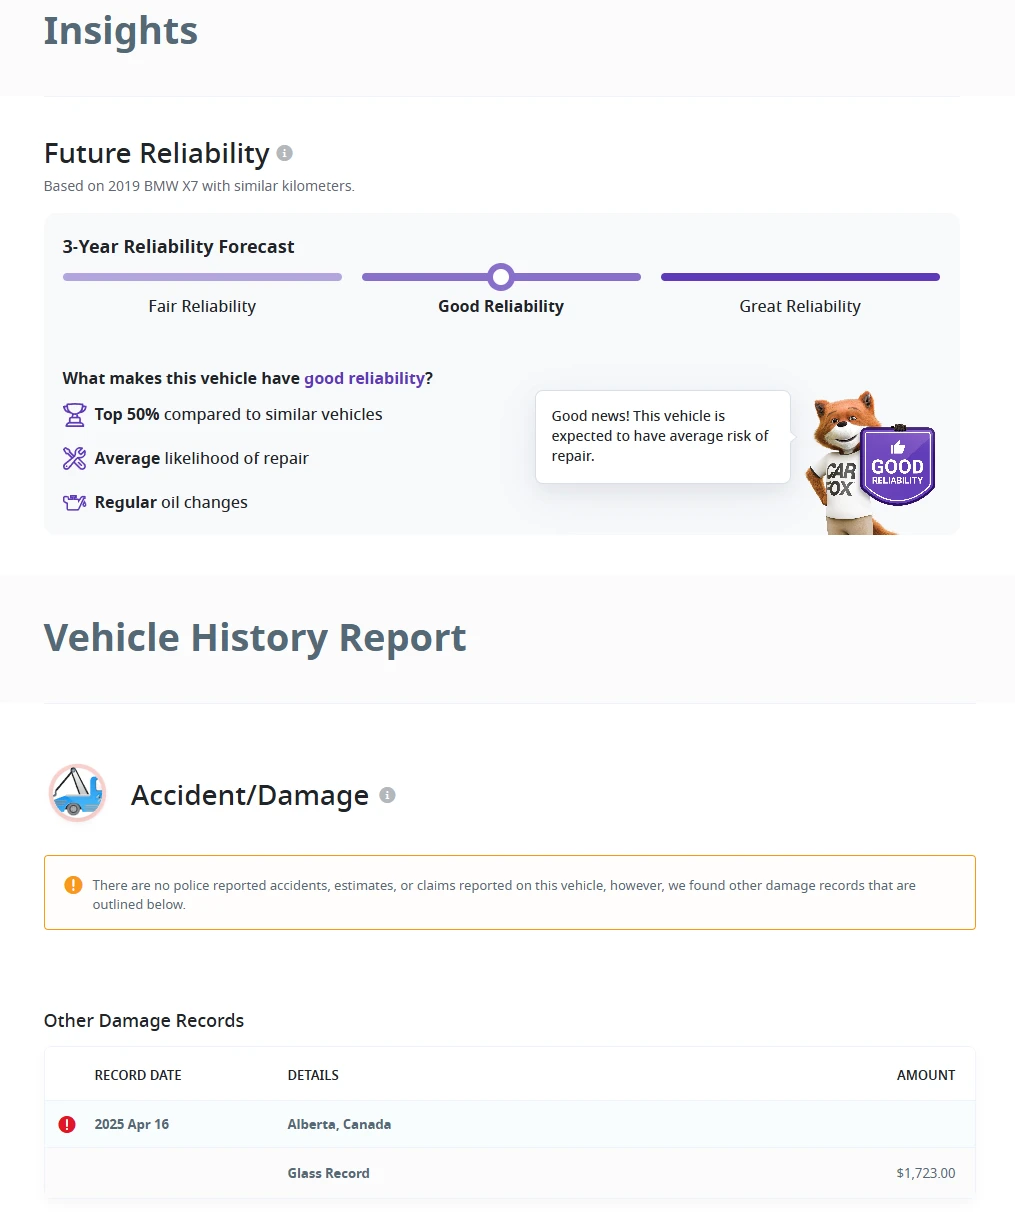
Task: Click the RECORD DATE column header
Action: (138, 1075)
